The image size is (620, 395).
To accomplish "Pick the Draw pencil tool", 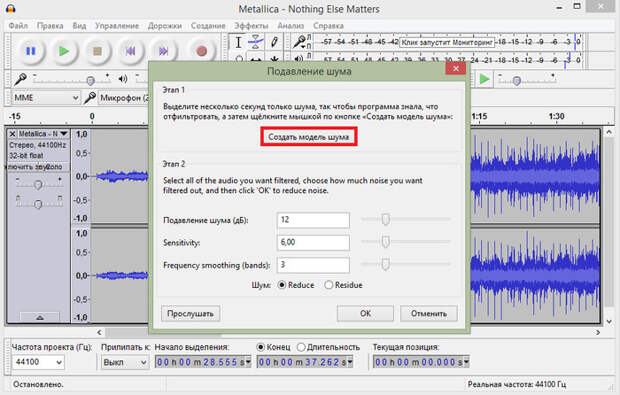I will click(274, 42).
